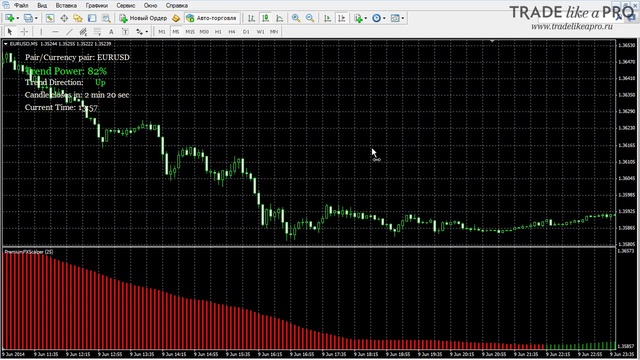Expand the Arrows dropdown arrow
Screen dimensions: 640x360
[147, 32]
